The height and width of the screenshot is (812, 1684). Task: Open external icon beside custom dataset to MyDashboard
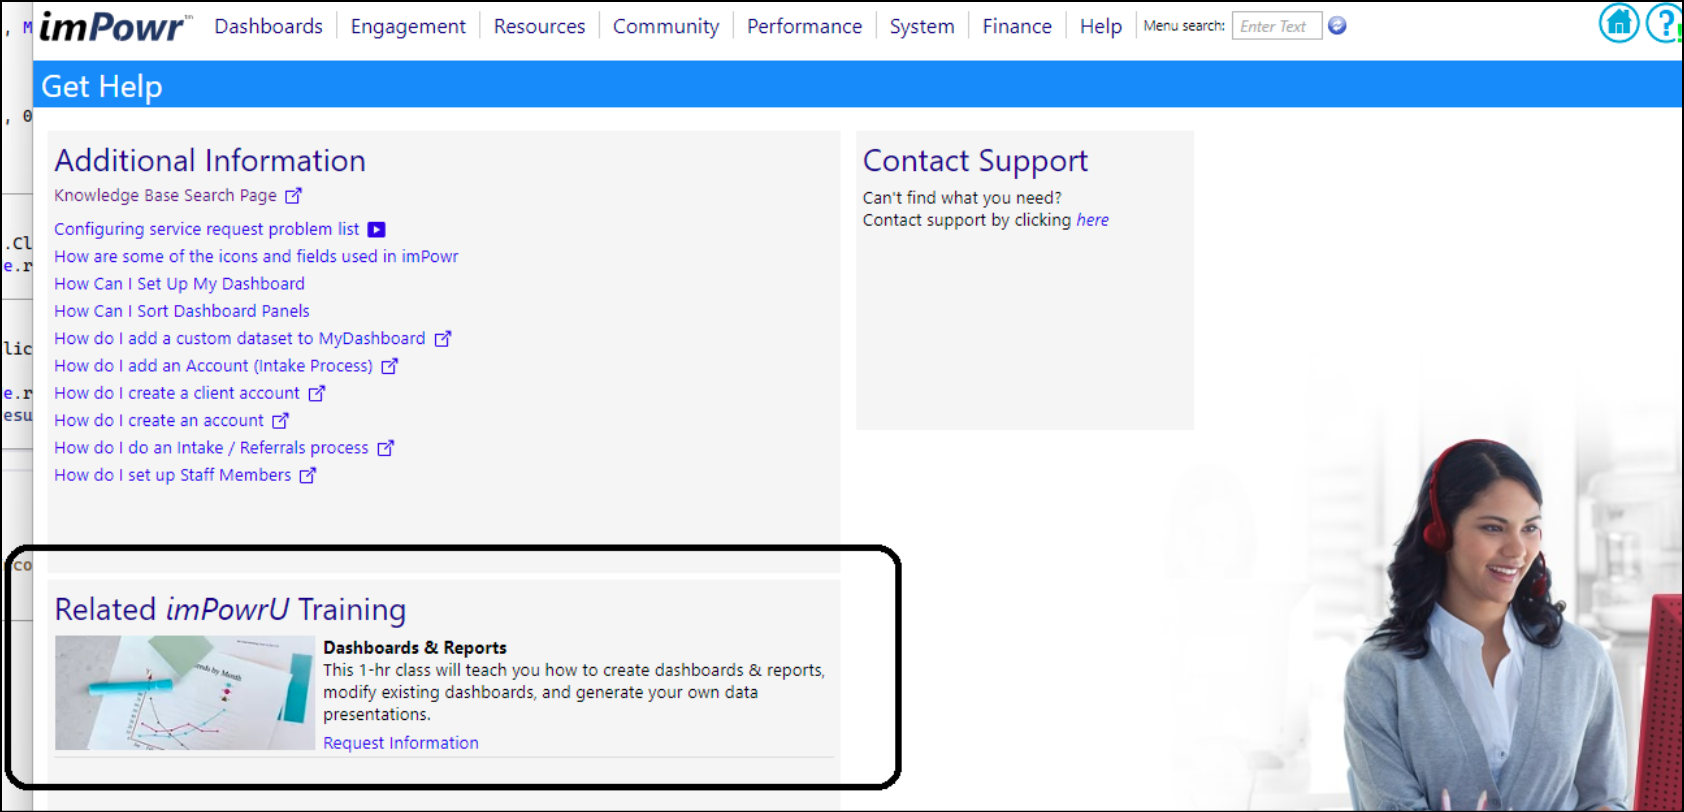tap(442, 339)
